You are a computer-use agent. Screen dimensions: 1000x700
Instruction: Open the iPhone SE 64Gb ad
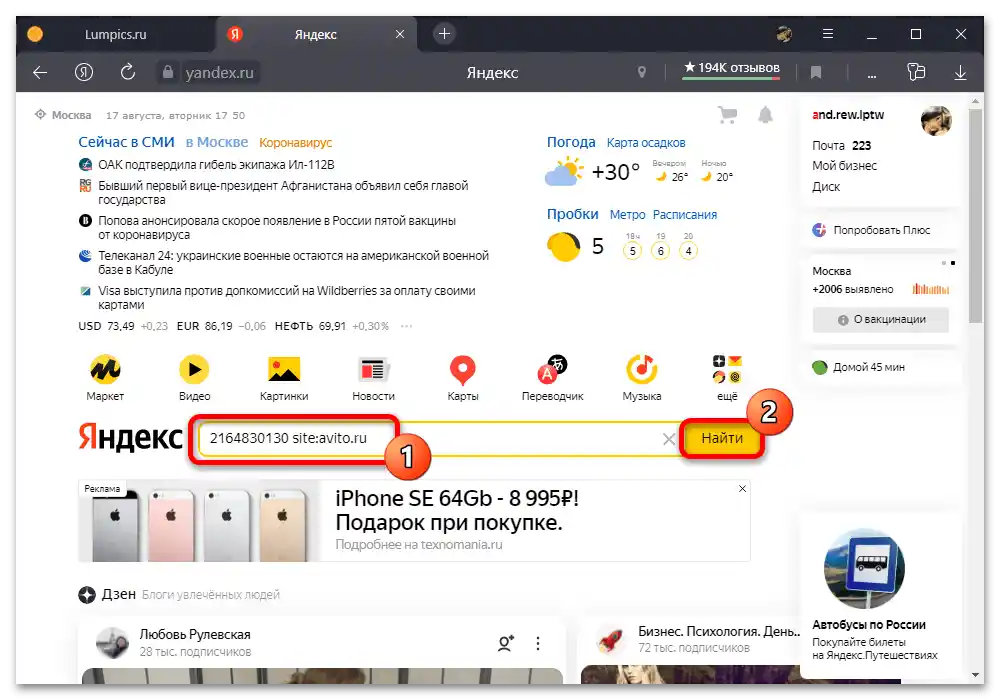point(457,510)
